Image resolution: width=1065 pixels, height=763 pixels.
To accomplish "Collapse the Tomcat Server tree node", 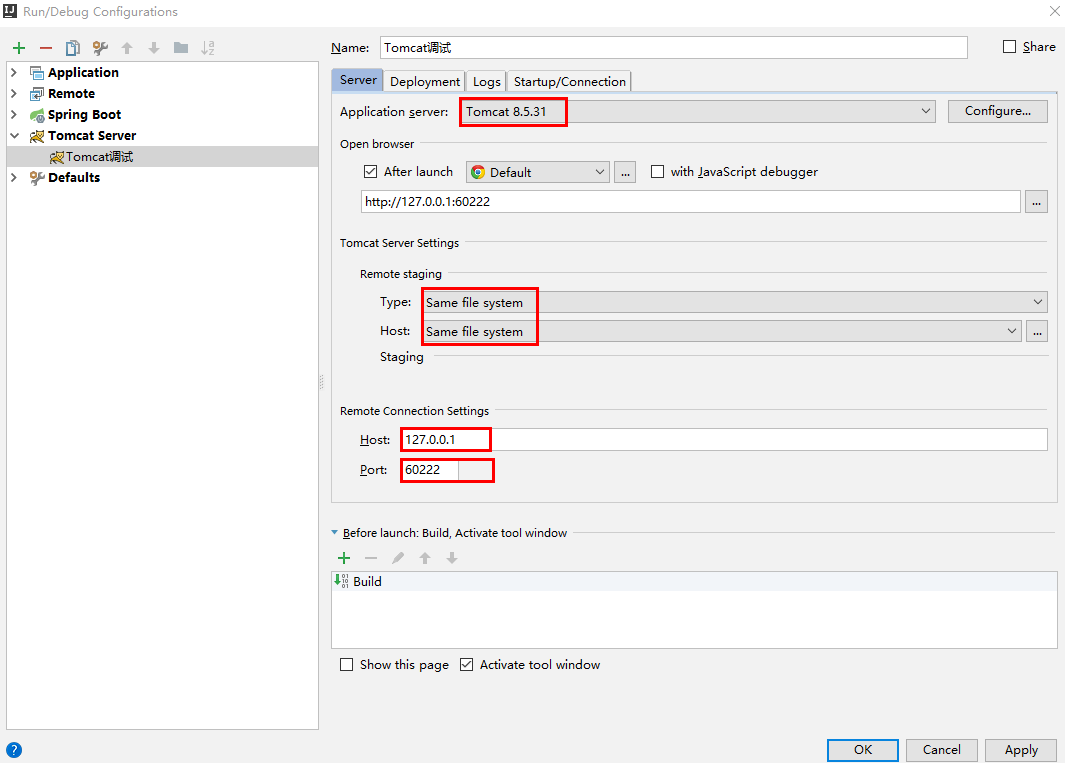I will click(x=14, y=135).
